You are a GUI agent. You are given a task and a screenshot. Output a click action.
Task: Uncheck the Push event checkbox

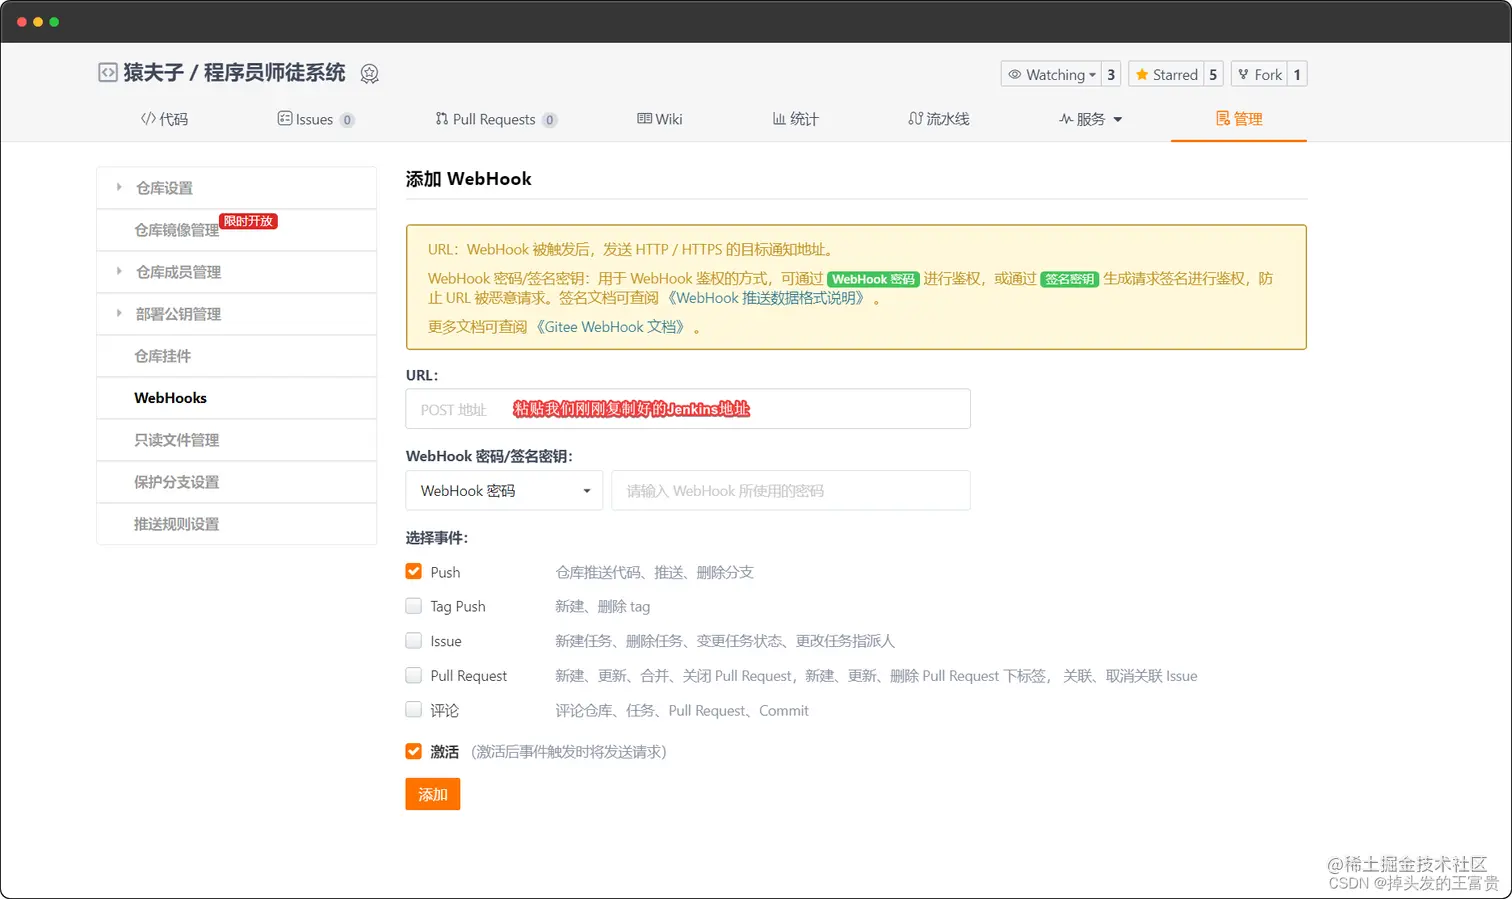[x=413, y=571]
